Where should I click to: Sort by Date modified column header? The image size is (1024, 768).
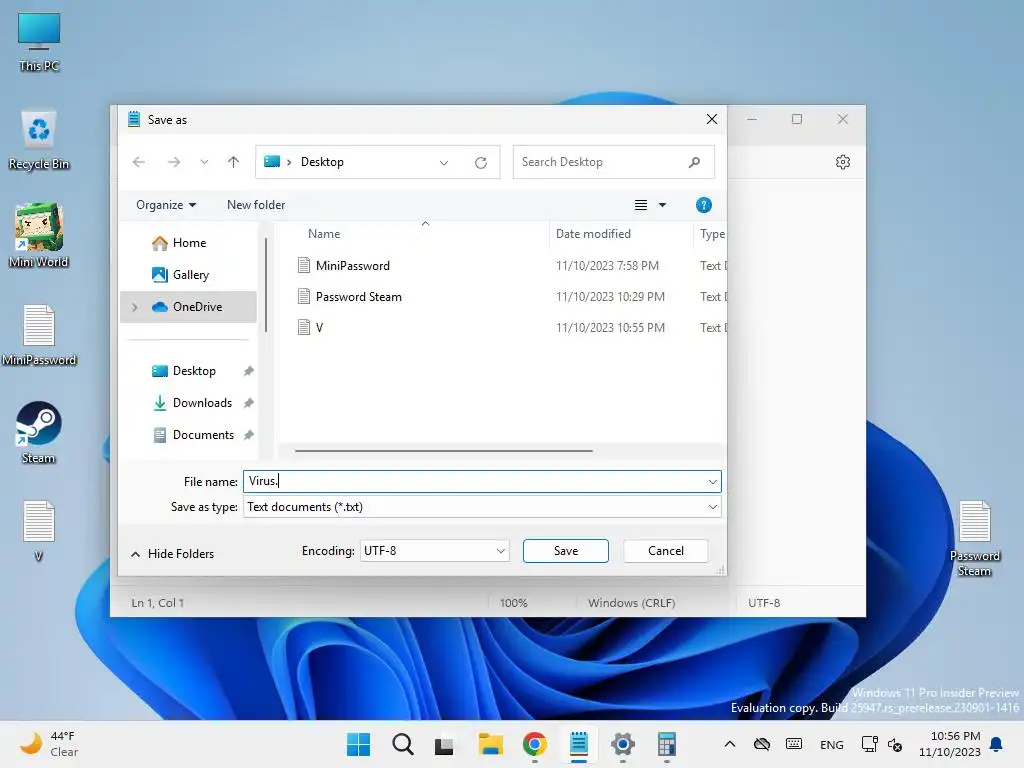(593, 234)
